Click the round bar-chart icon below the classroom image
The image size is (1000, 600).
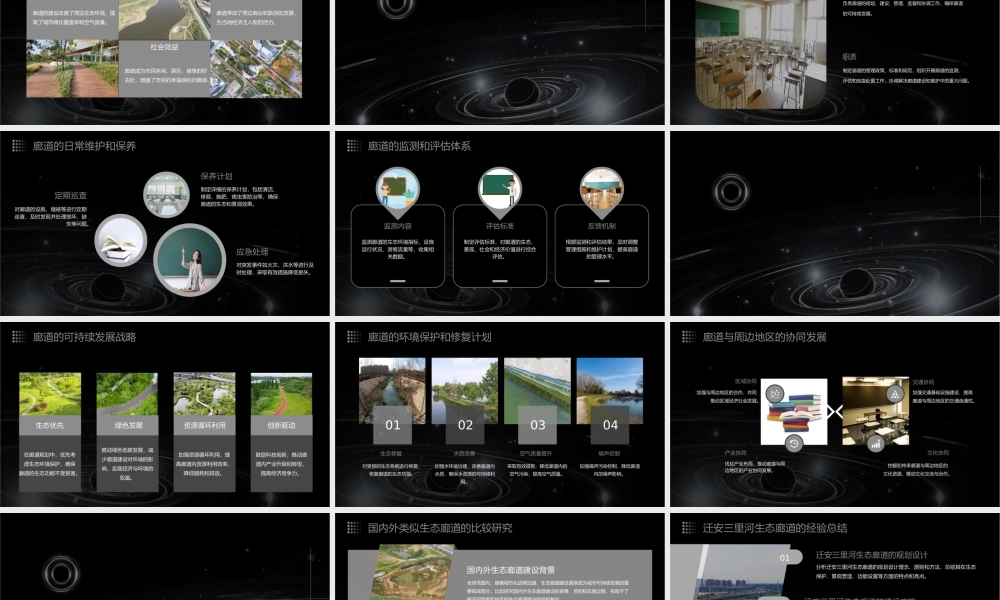click(x=876, y=443)
